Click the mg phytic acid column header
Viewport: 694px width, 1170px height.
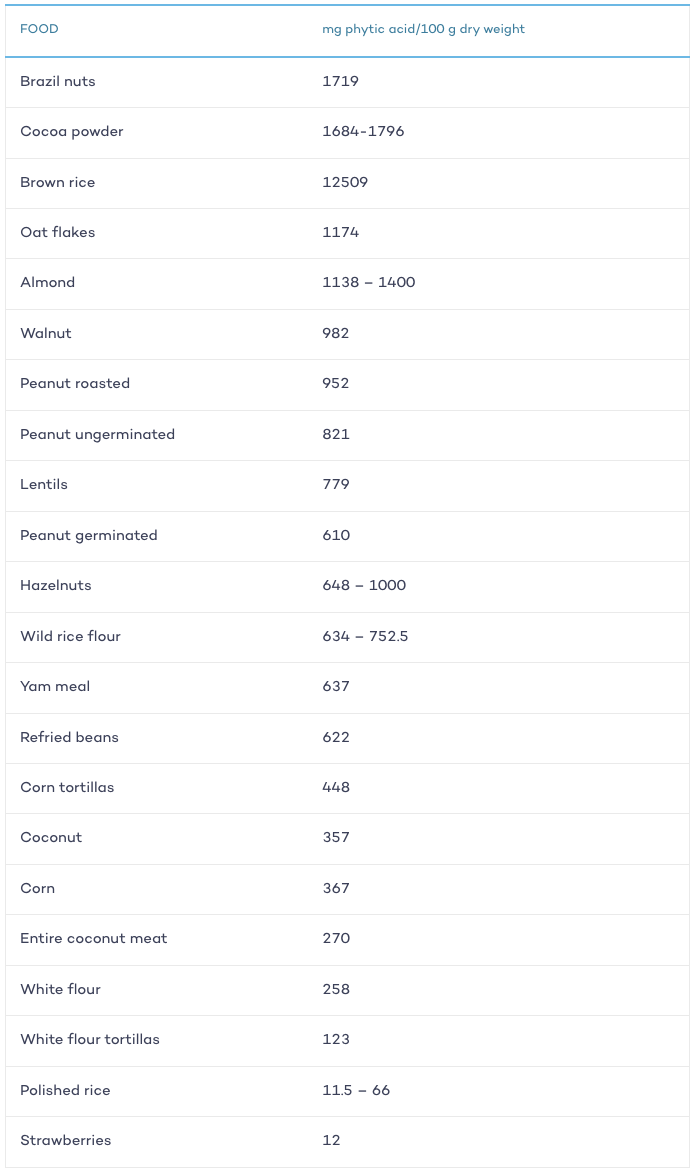point(423,29)
